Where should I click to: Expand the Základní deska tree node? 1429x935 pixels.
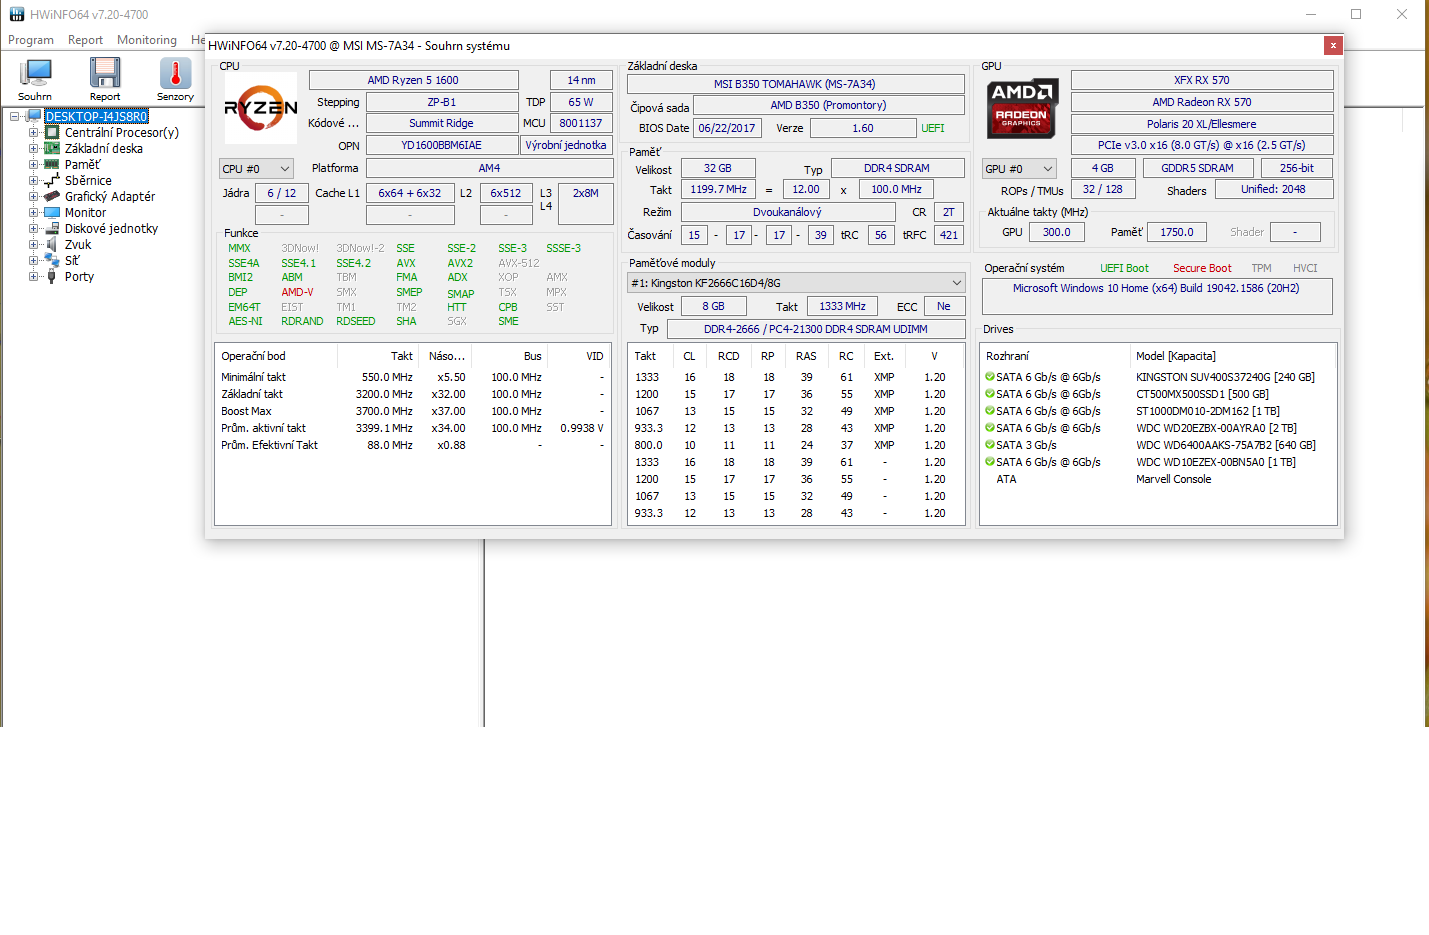[33, 148]
